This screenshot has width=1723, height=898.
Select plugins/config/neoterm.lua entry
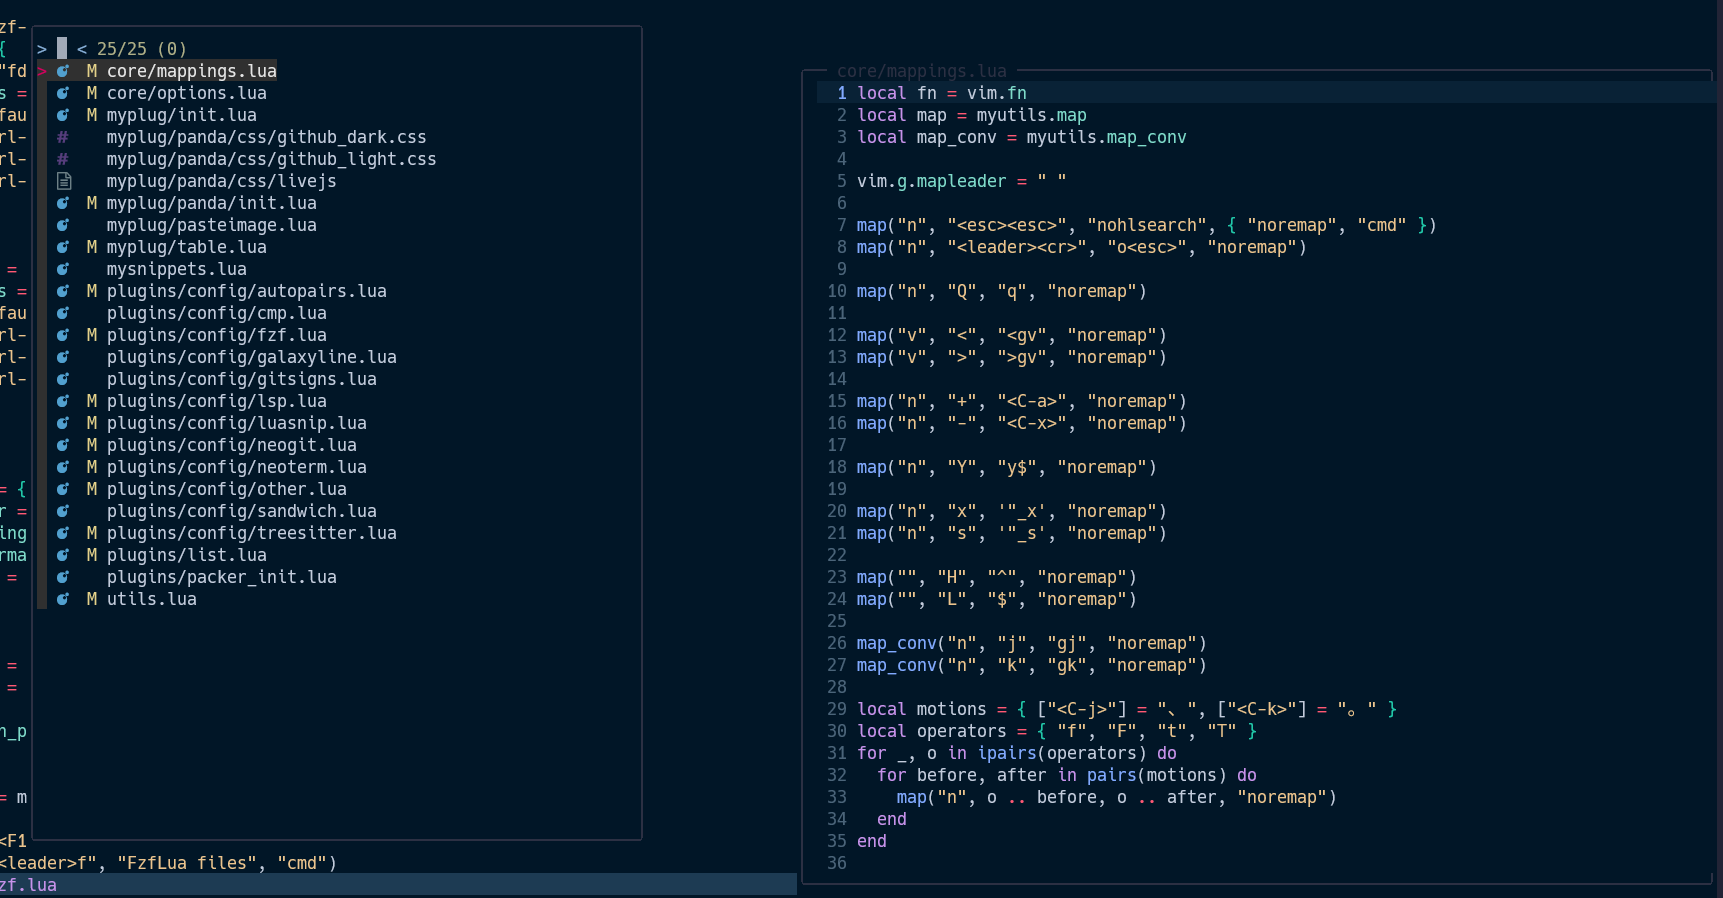click(237, 467)
